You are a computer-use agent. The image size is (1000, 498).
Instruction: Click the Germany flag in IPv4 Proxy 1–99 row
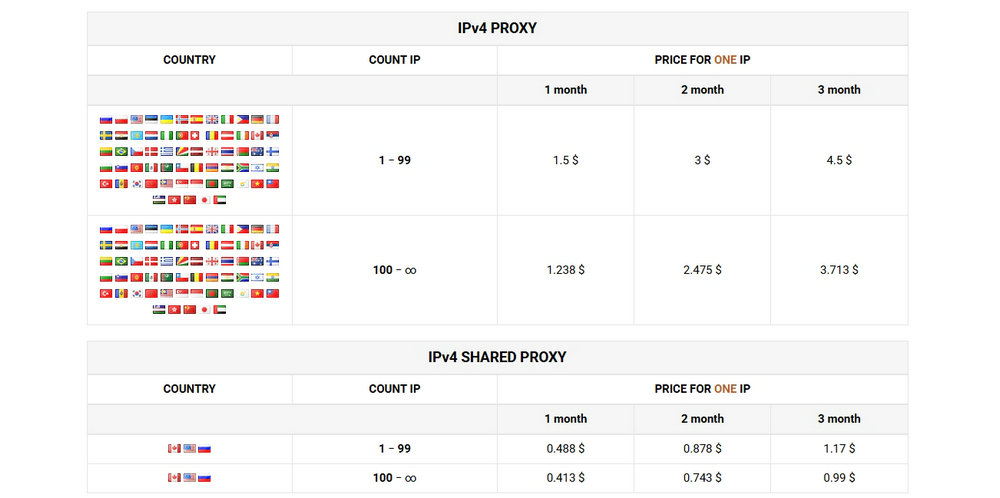[258, 119]
